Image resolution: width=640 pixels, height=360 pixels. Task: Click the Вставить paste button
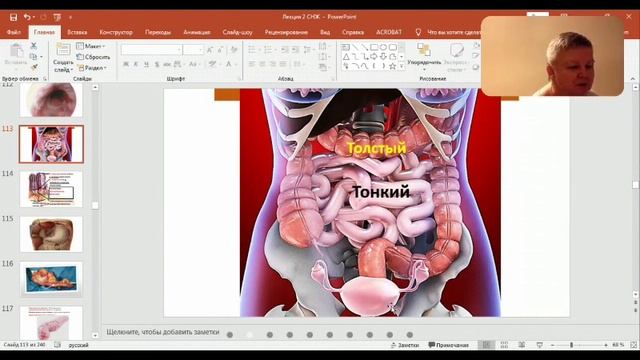16,55
